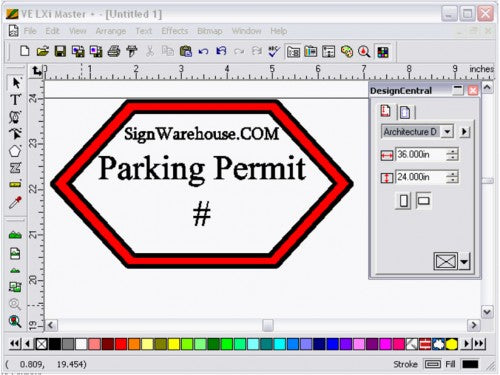Cut selection with scissors icon
This screenshot has width=500, height=375.
150,51
